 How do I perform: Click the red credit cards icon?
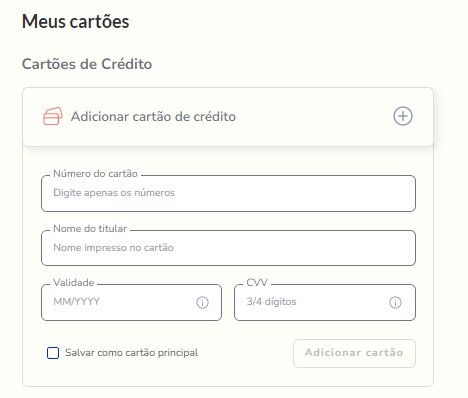tap(53, 116)
